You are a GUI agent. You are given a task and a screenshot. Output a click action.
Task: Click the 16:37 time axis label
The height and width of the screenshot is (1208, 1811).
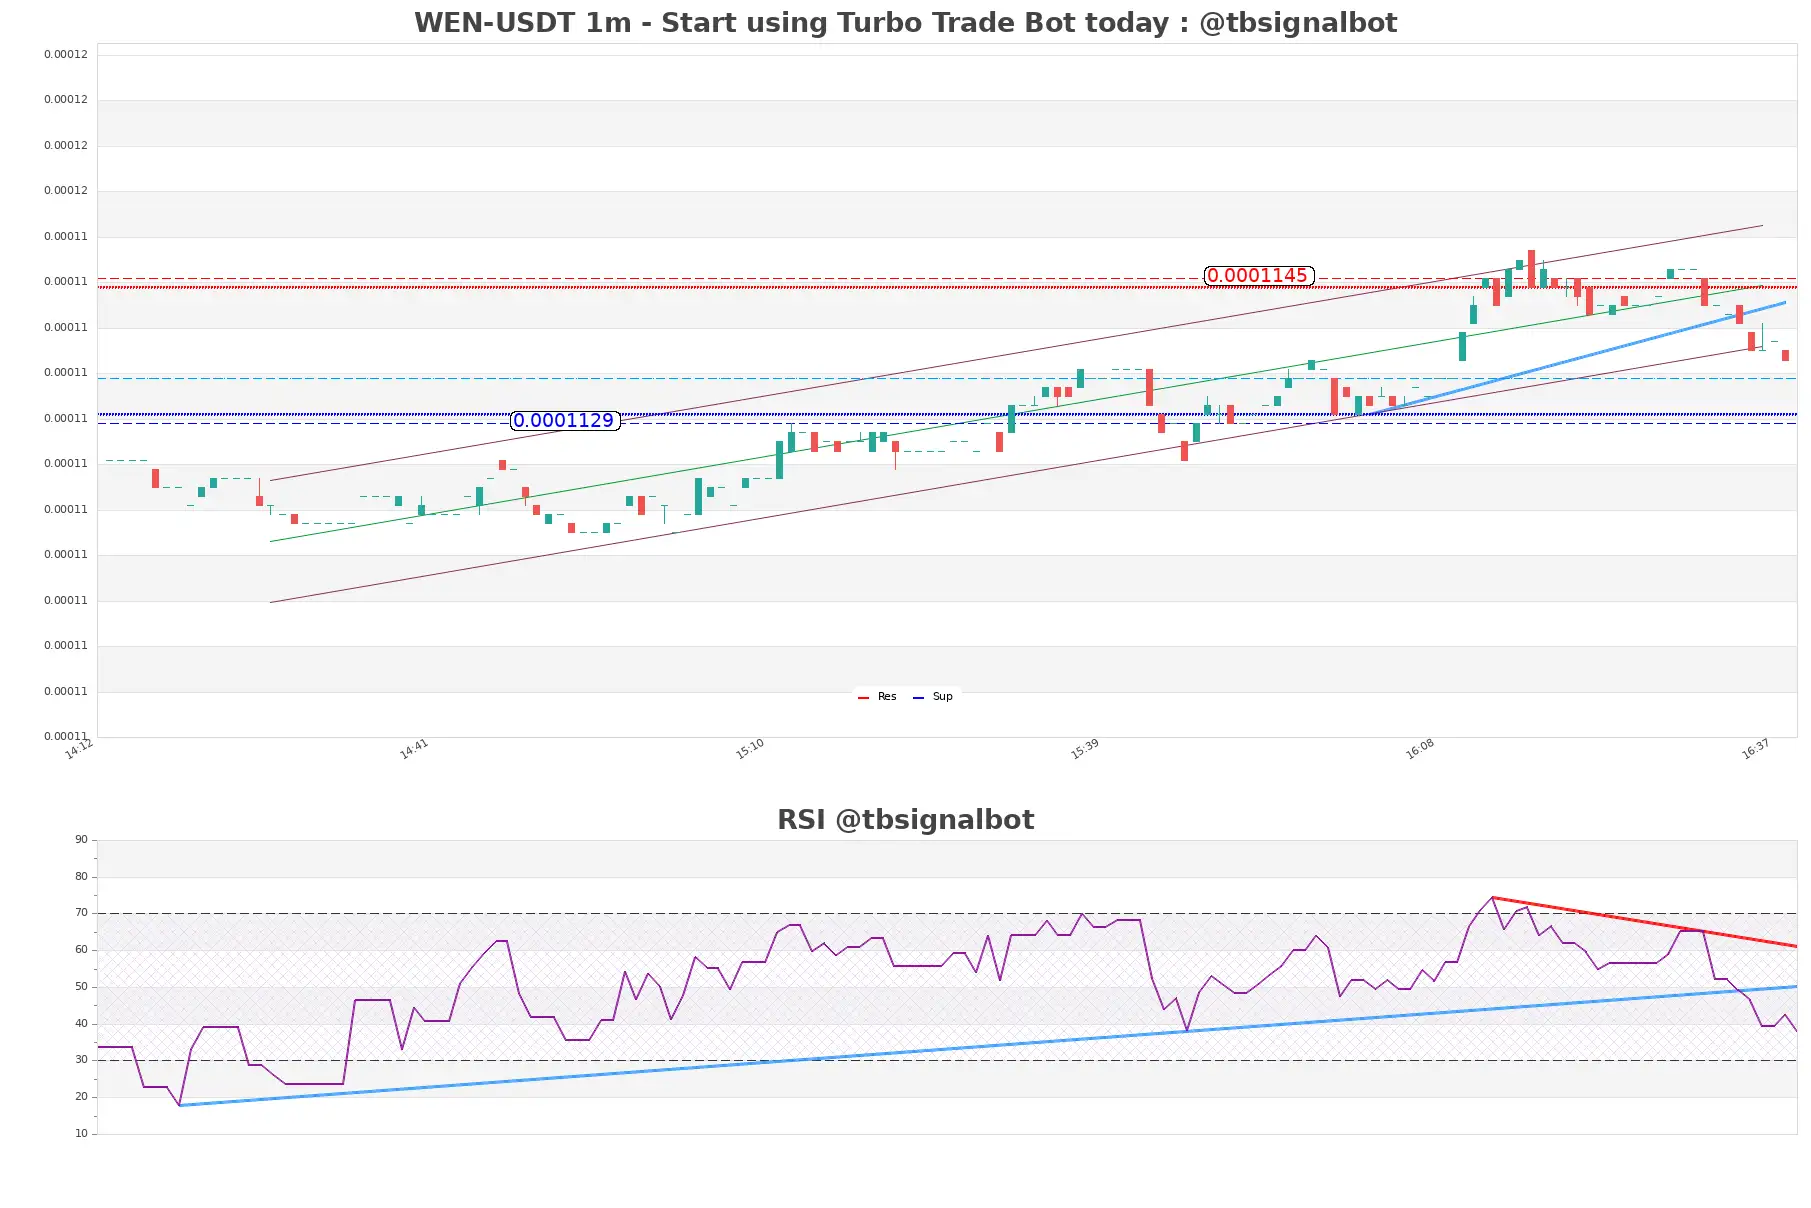coord(1756,749)
